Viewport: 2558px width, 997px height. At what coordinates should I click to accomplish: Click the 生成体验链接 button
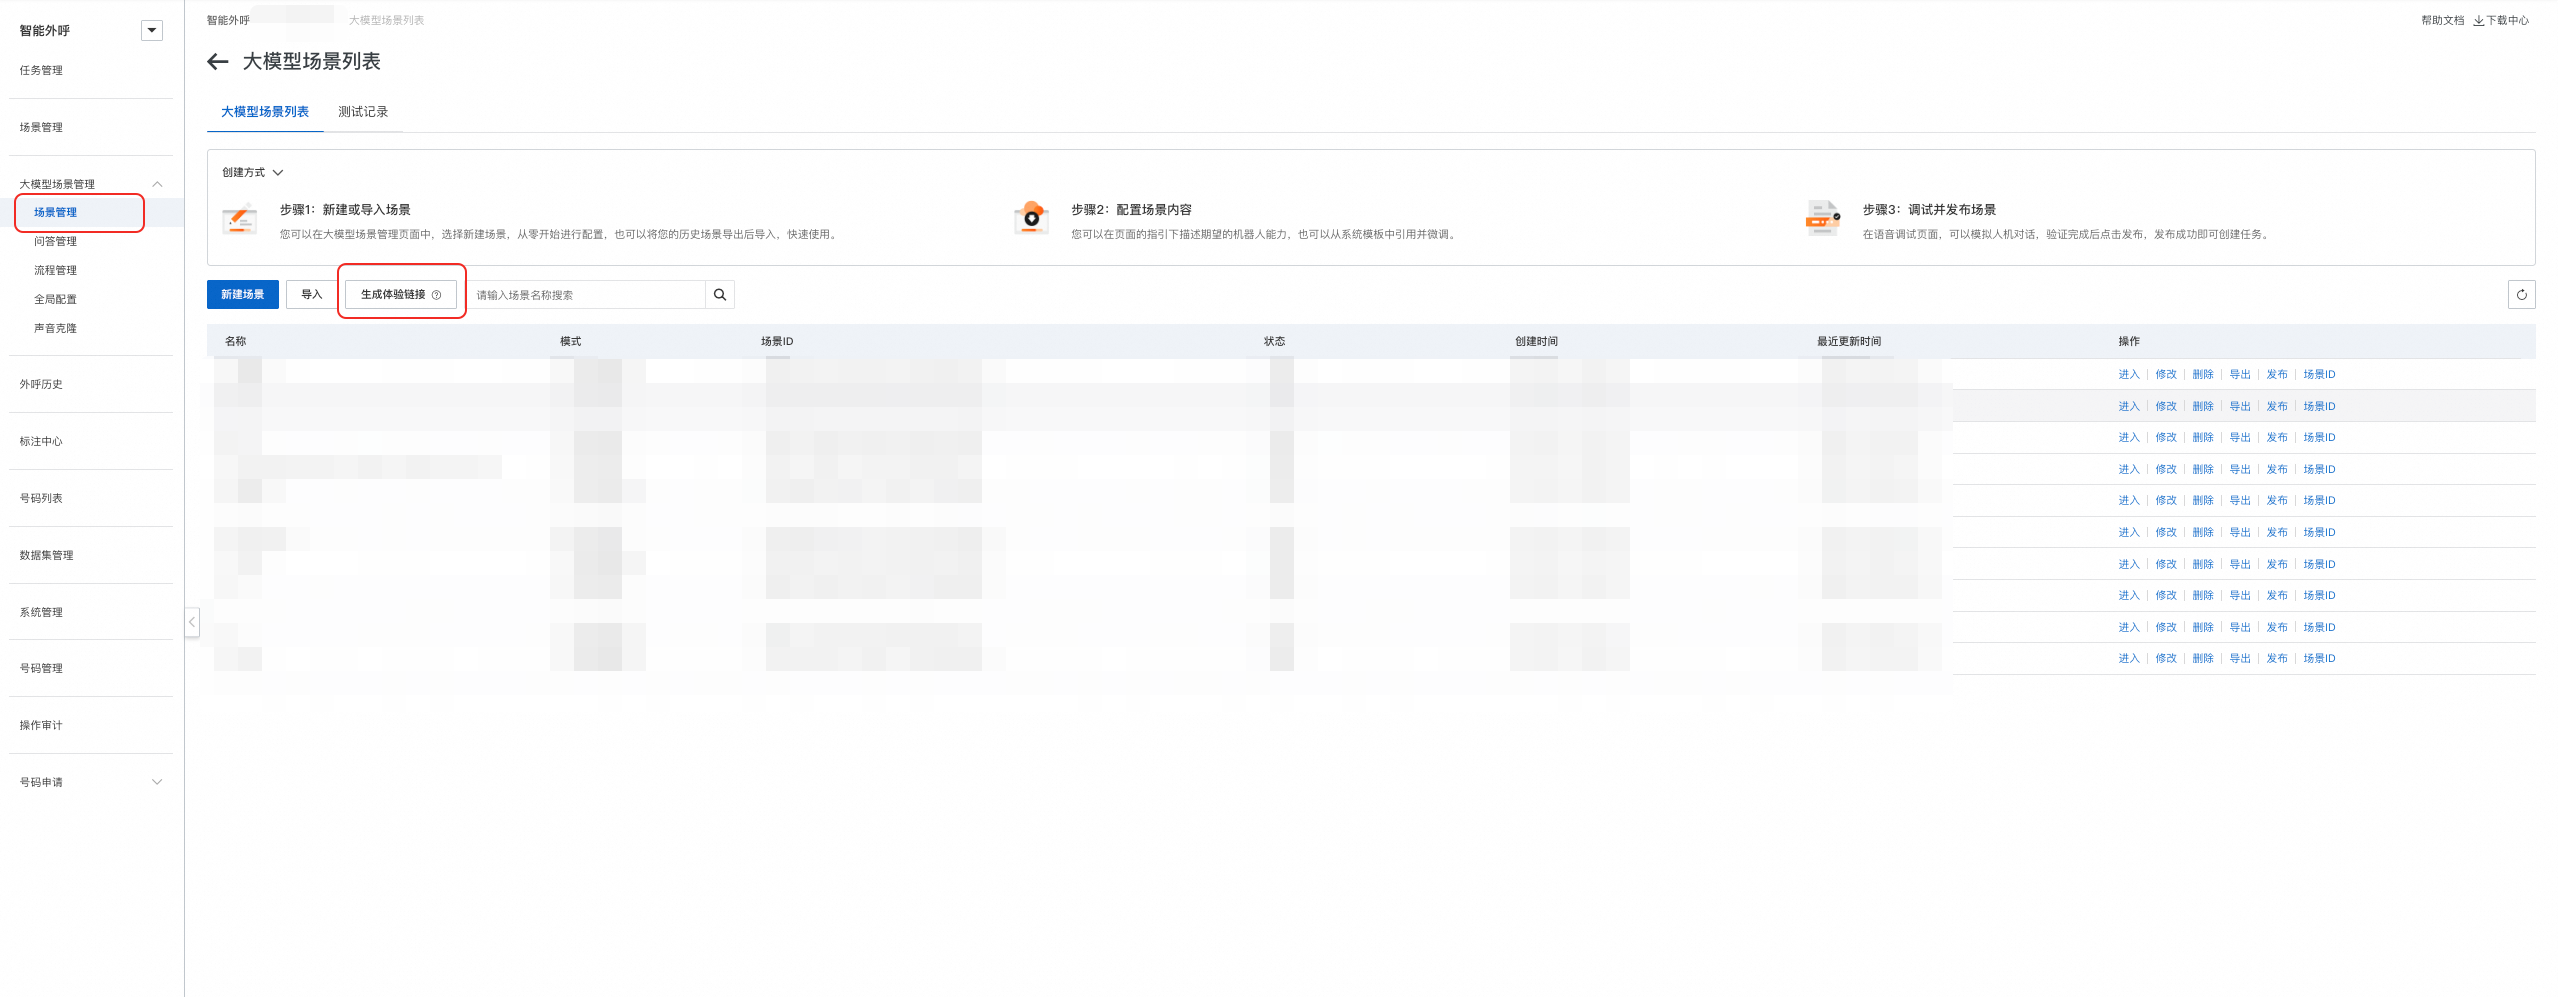click(x=401, y=295)
